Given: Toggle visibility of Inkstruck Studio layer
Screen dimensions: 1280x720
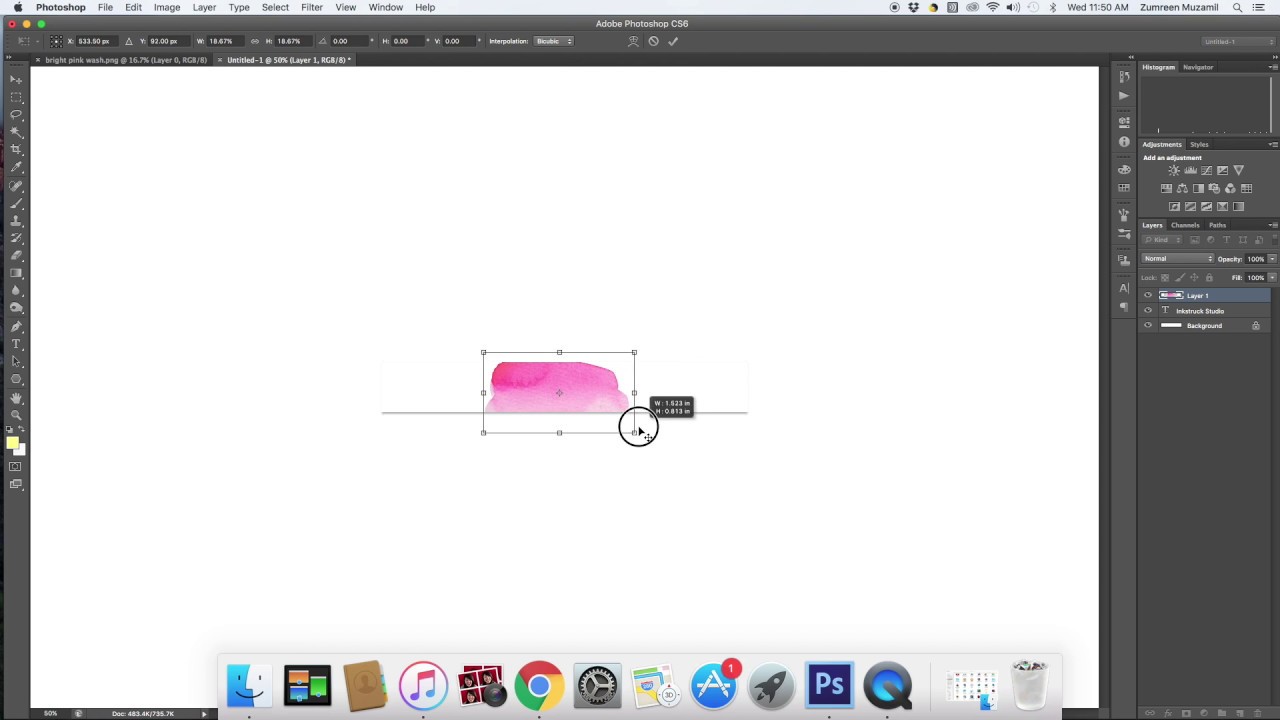Looking at the screenshot, I should click(x=1148, y=311).
